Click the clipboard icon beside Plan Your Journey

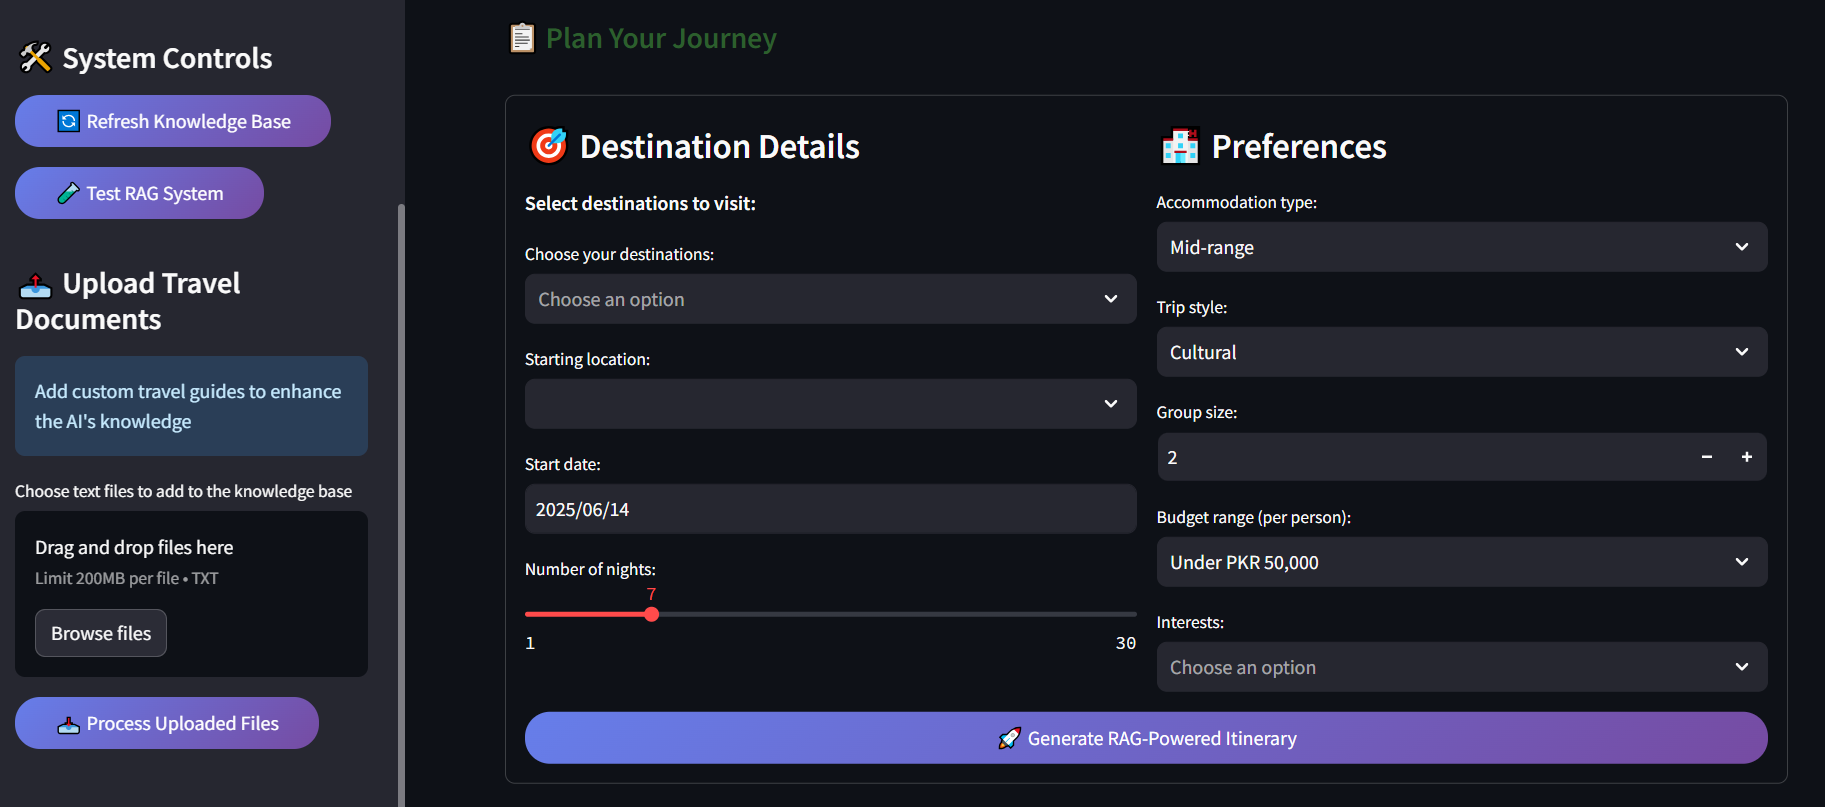[x=522, y=38]
